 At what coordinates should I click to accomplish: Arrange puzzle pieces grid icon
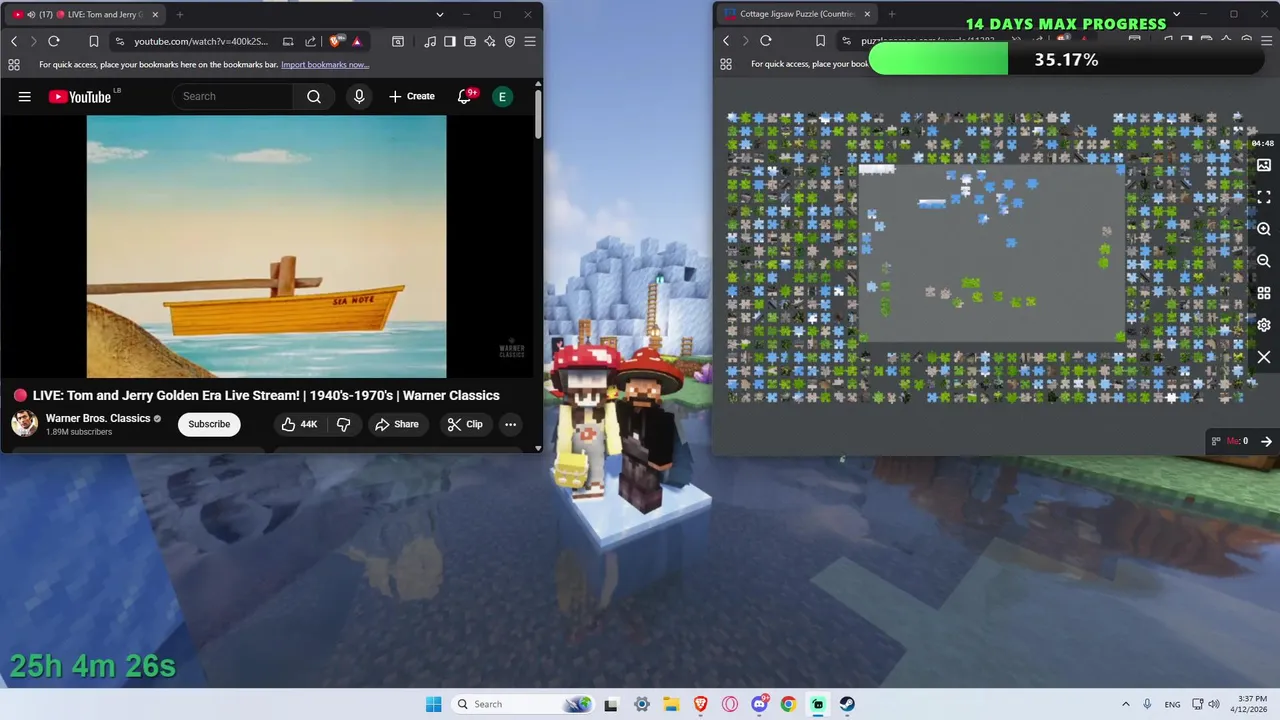point(1264,293)
